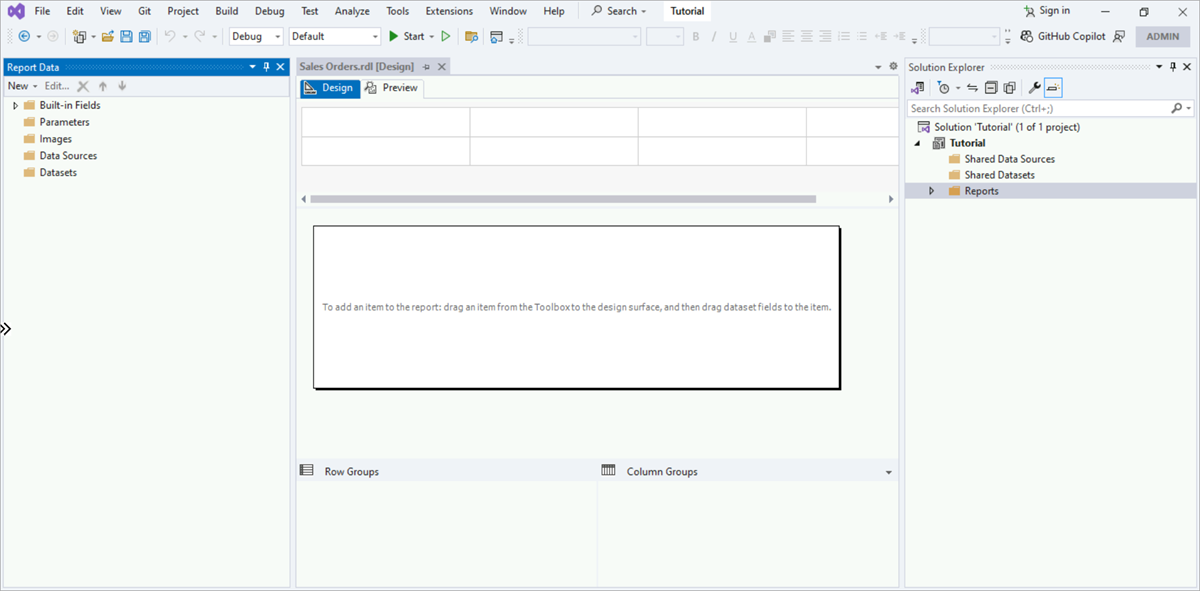Unpin the Report Data window
This screenshot has width=1200, height=591.
click(x=266, y=67)
